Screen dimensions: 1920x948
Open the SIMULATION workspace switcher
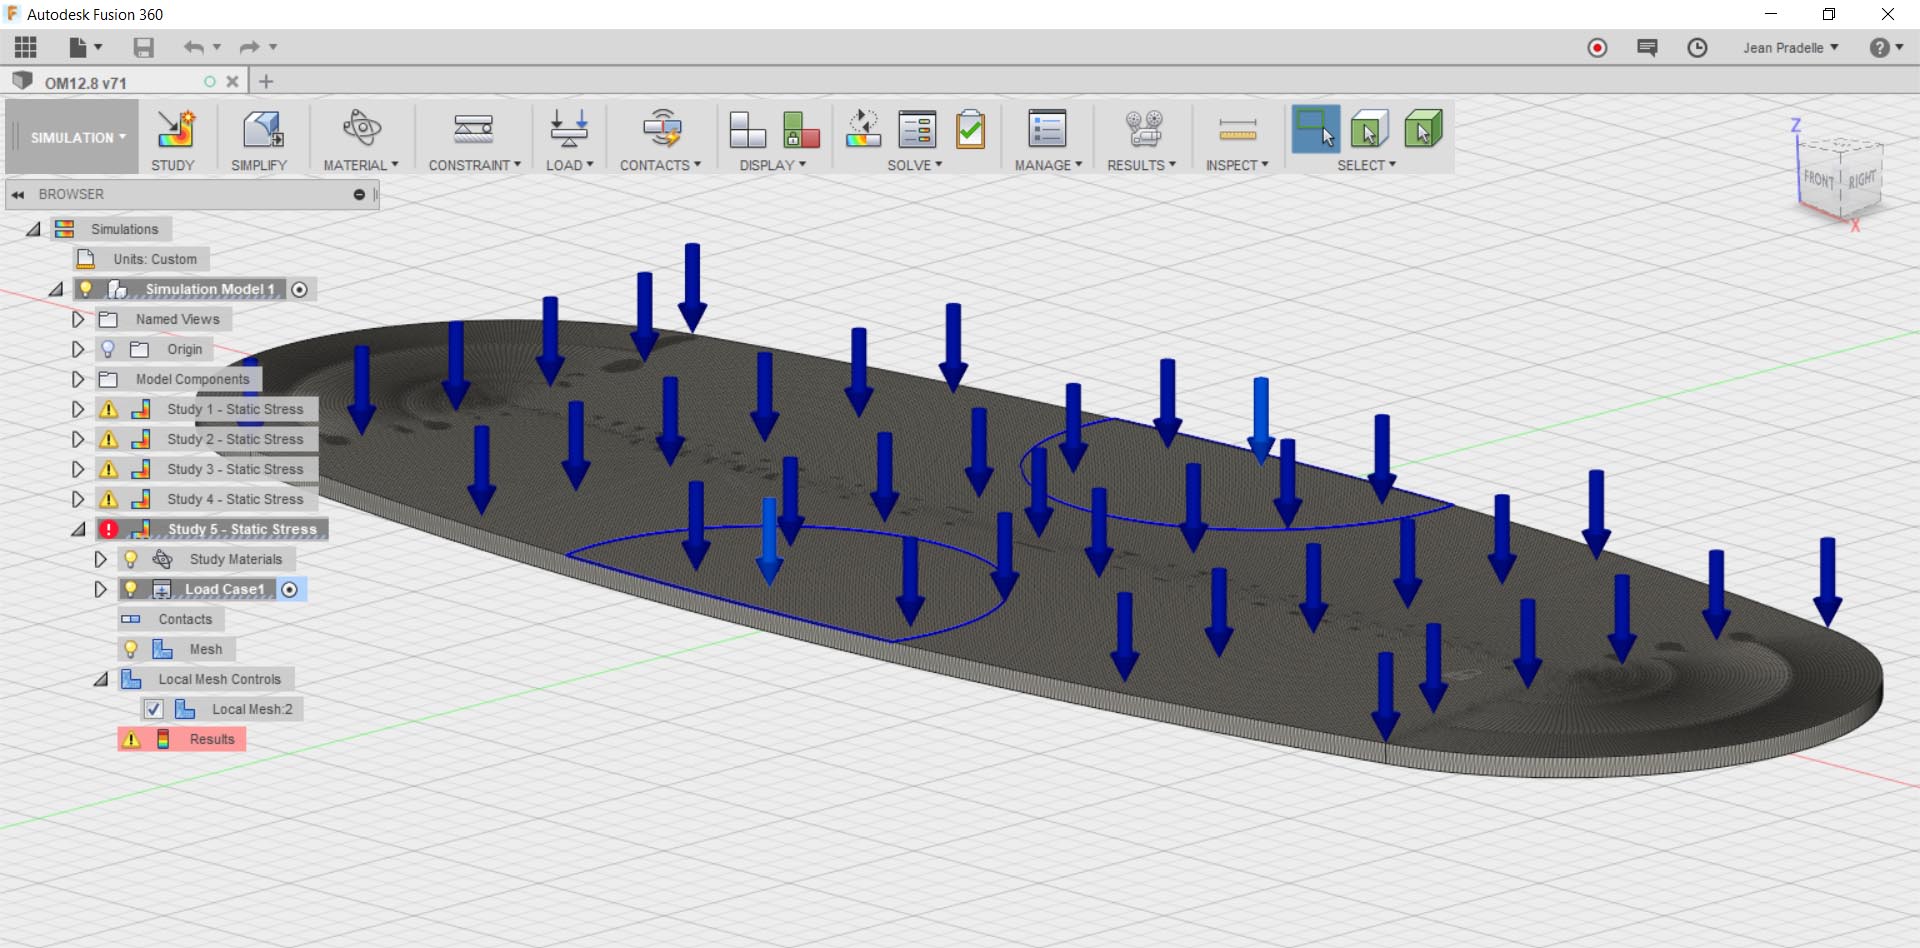coord(70,136)
